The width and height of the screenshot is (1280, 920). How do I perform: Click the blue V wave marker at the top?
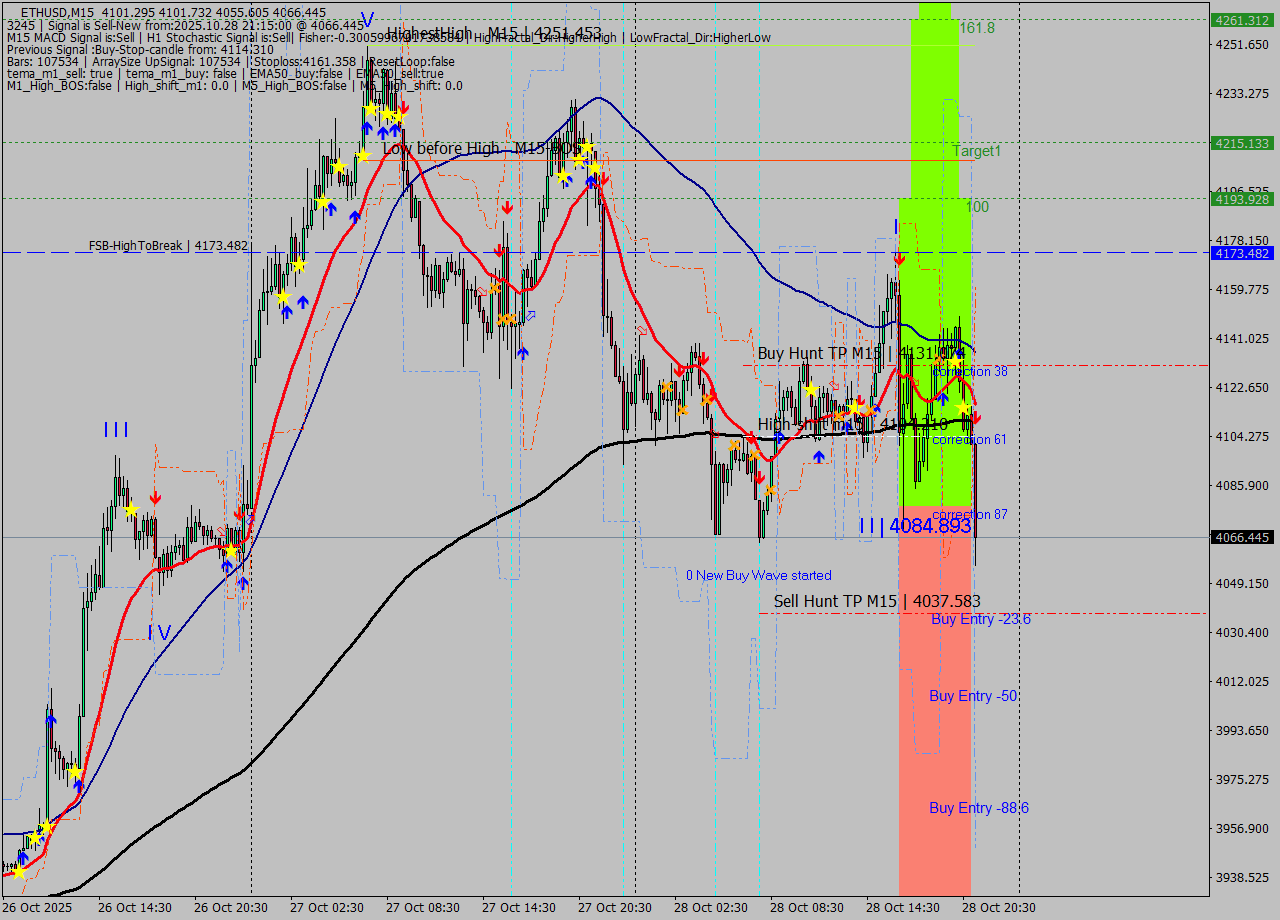366,17
